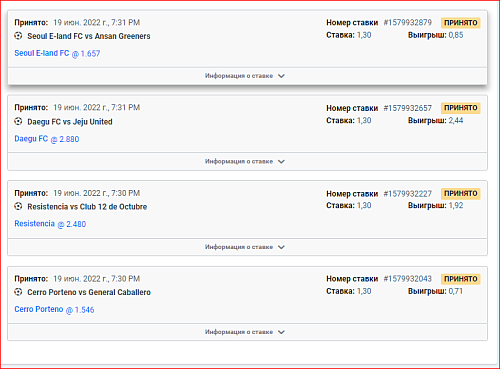Click stake 1,30 on Seoul E-land bet

coord(364,35)
